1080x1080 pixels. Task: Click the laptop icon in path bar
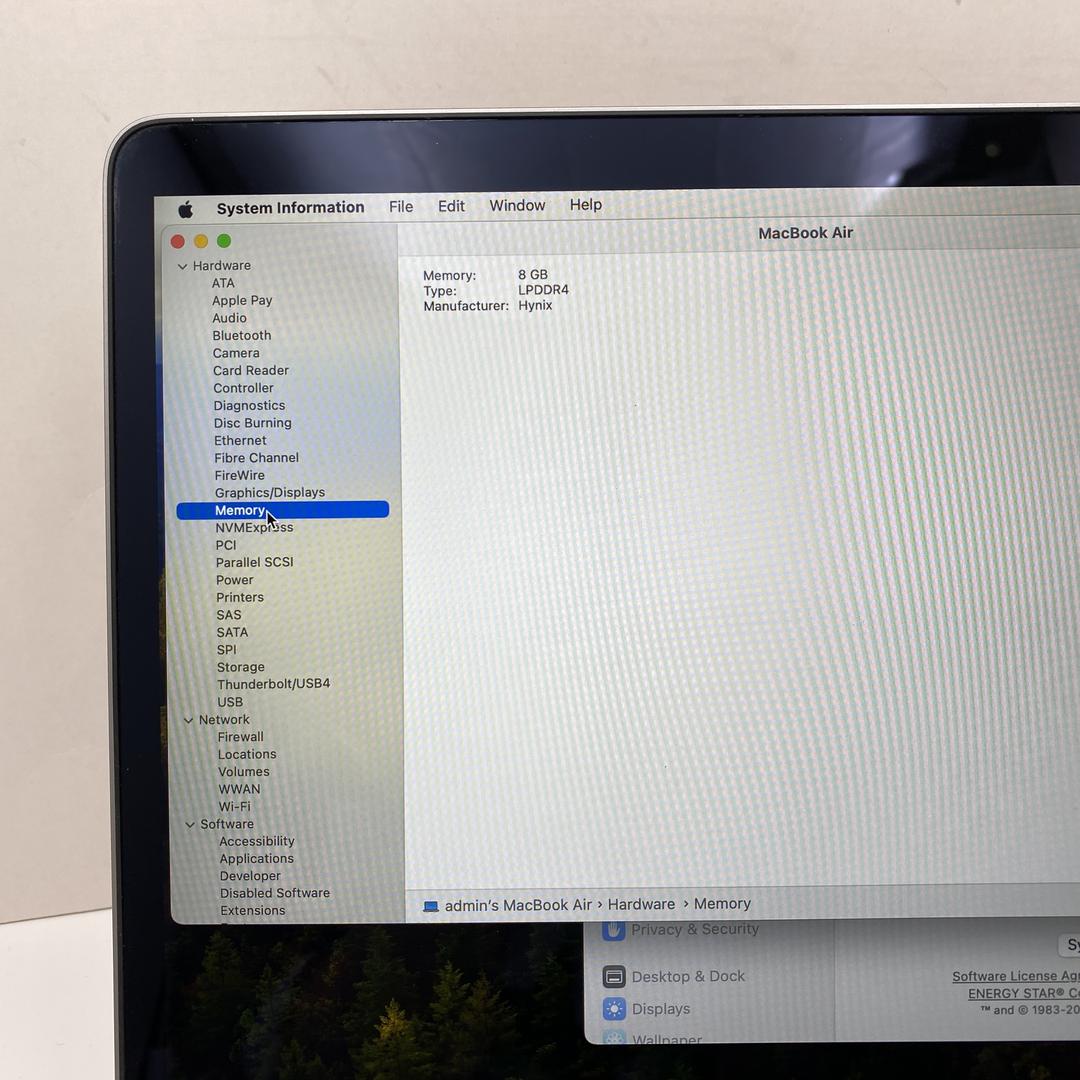[431, 906]
